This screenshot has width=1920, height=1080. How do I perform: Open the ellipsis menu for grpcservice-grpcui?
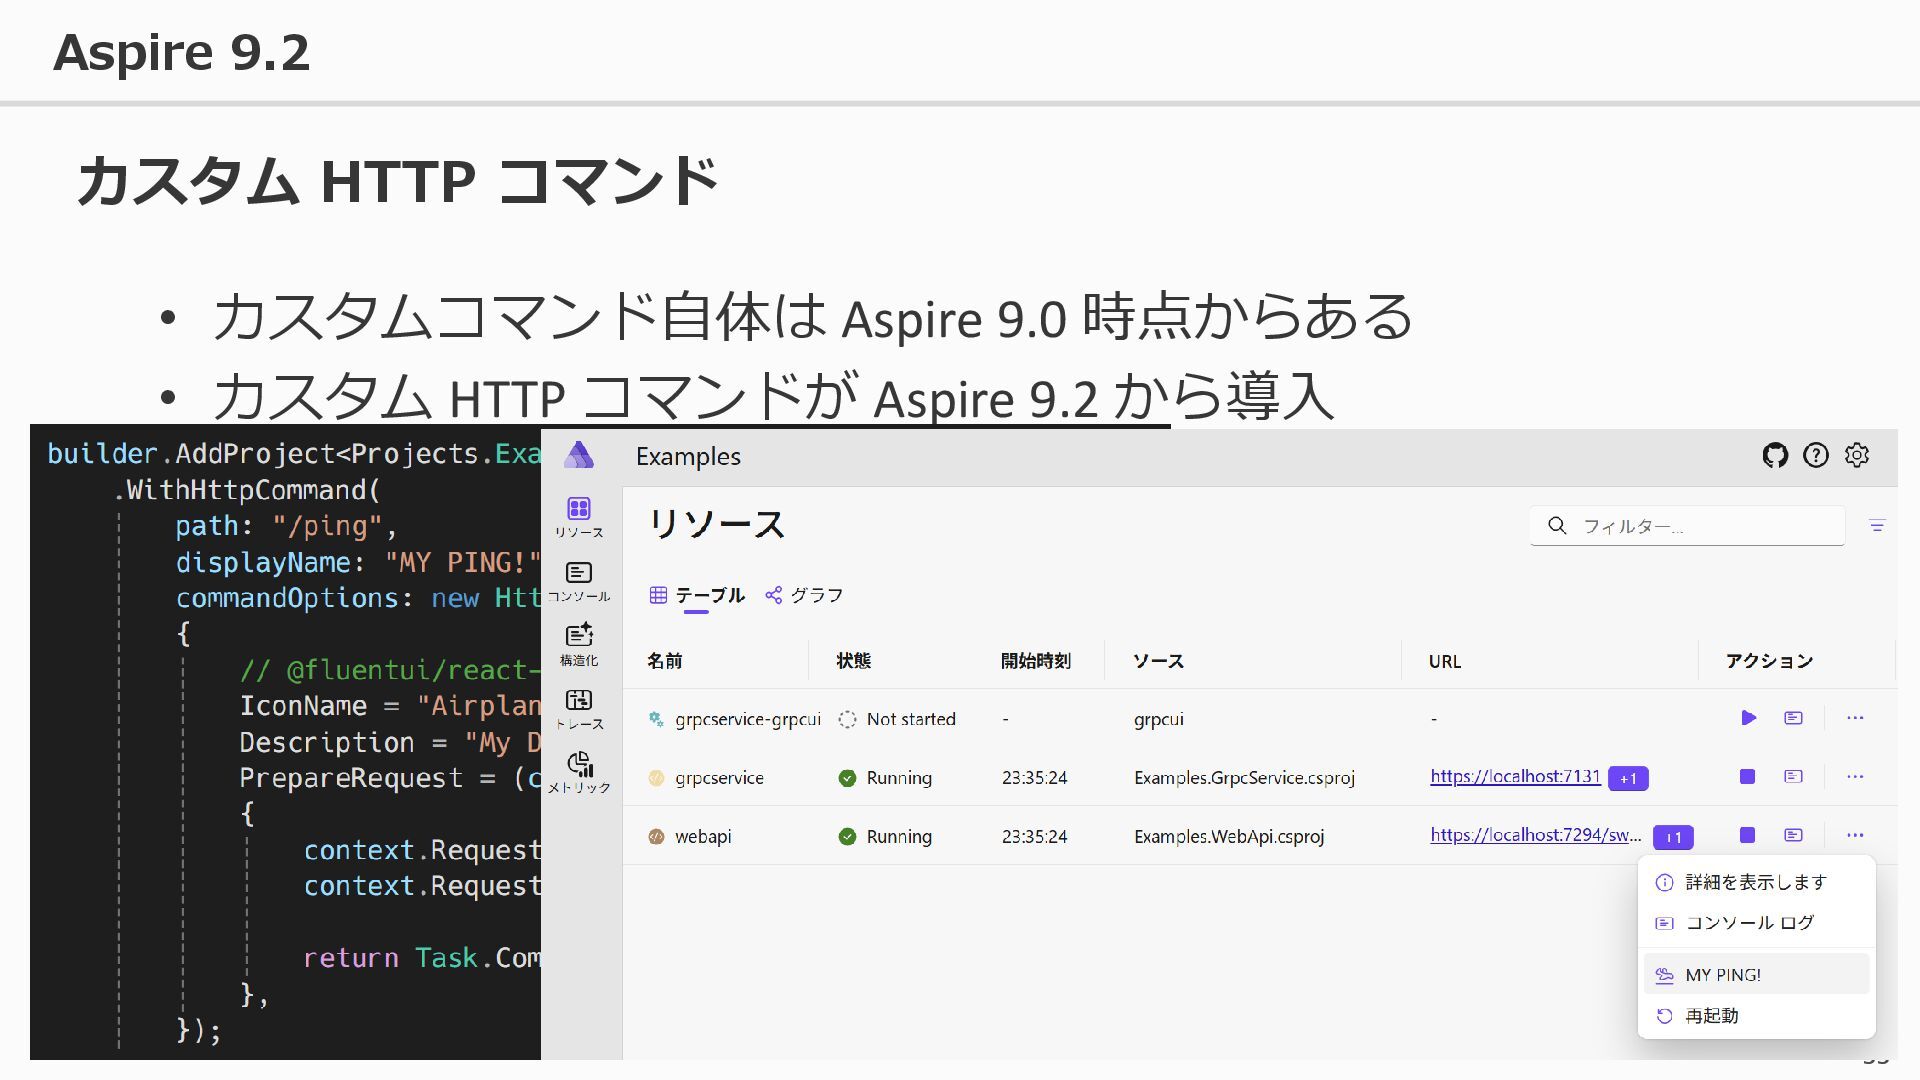point(1855,718)
